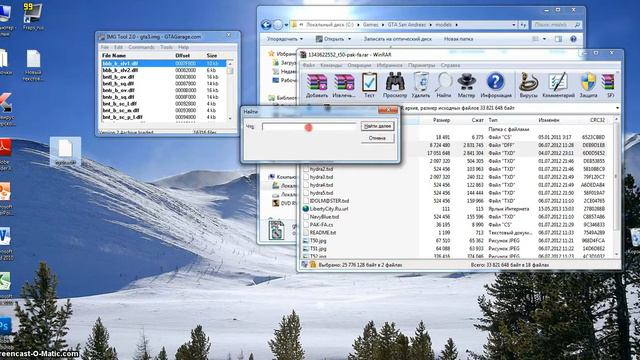The image size is (640, 360).
Task: Select README.txt in WinRAR list
Action: pos(322,233)
